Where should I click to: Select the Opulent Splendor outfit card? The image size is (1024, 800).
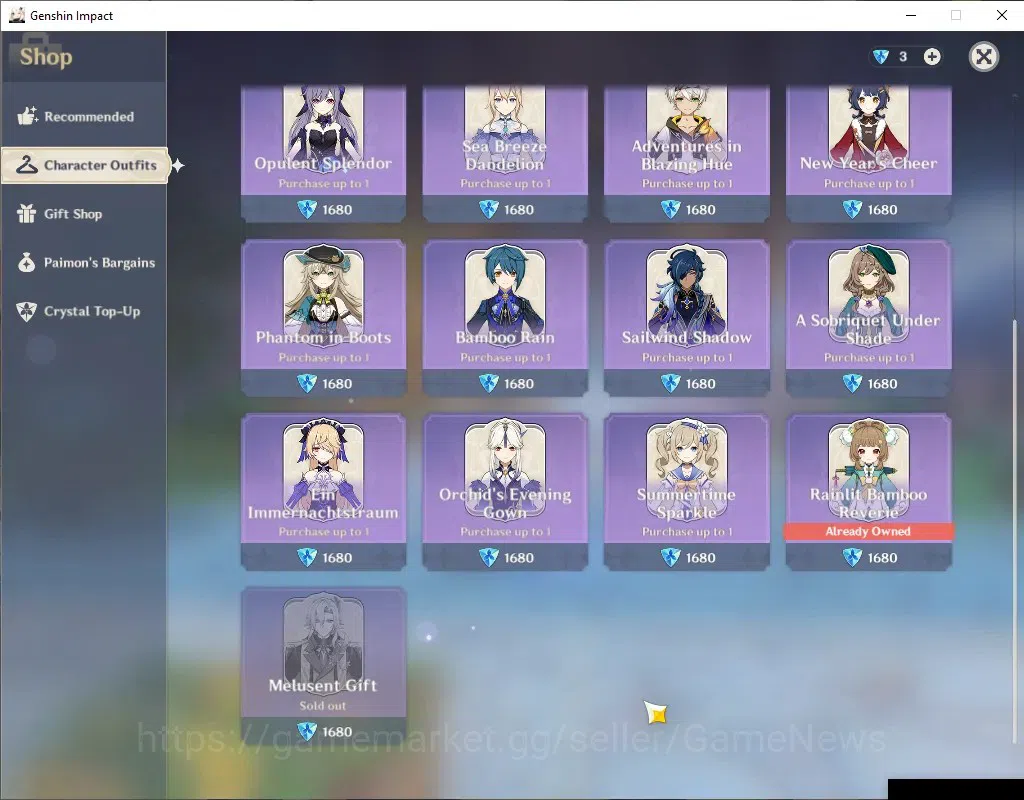(x=323, y=153)
